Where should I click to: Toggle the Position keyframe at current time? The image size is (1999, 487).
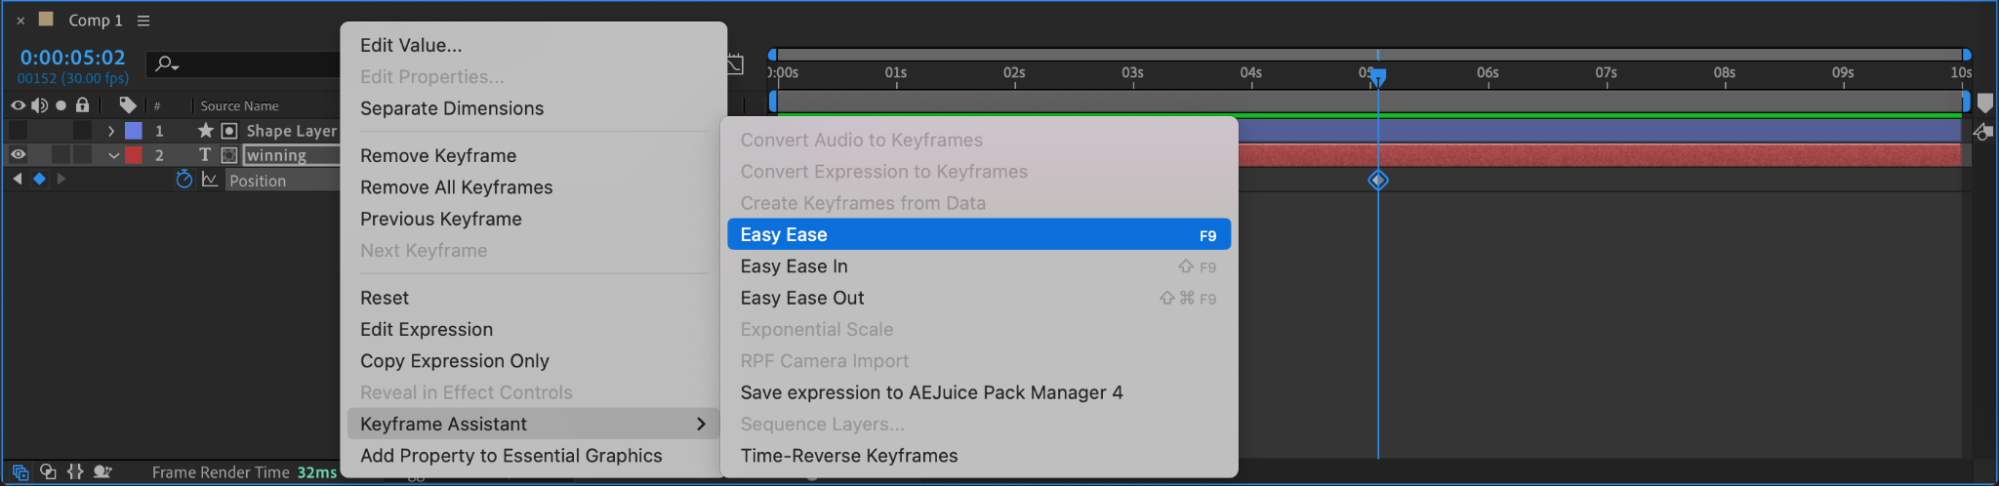pos(39,179)
